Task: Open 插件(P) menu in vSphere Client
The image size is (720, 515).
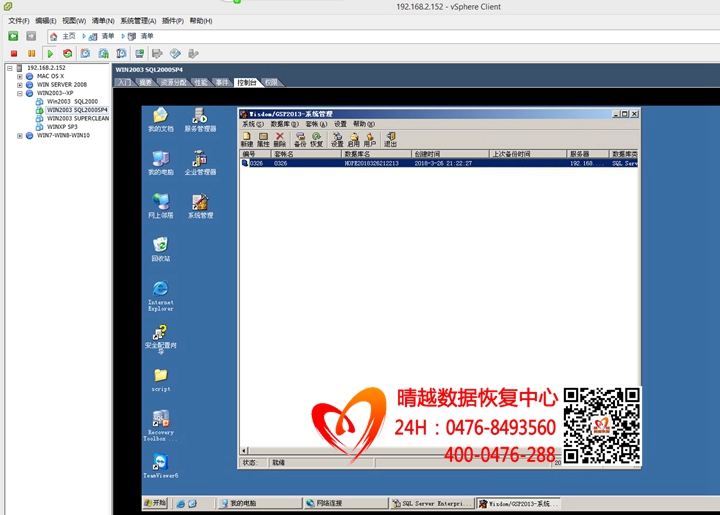Action: point(173,21)
